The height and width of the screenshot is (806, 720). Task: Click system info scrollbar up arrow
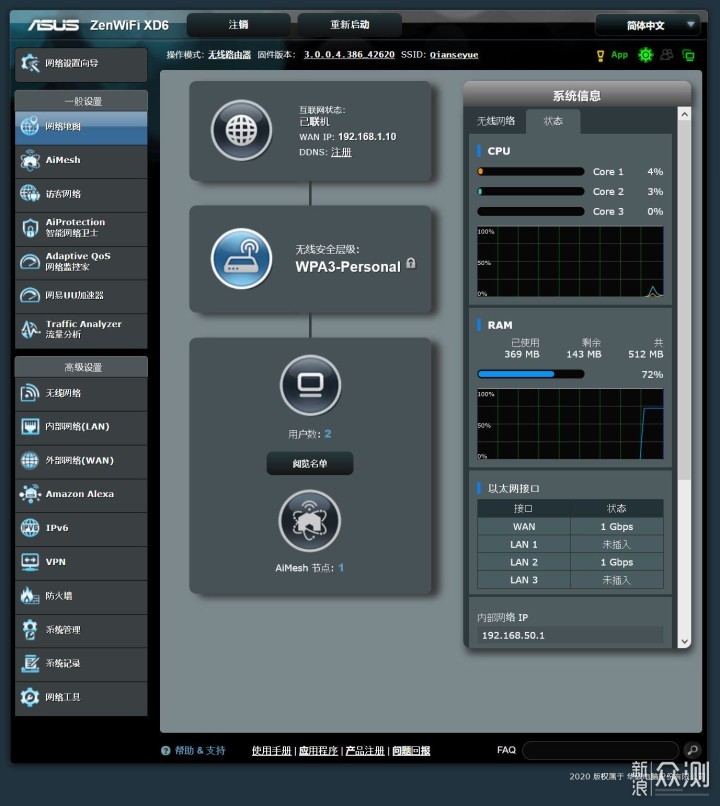(684, 115)
